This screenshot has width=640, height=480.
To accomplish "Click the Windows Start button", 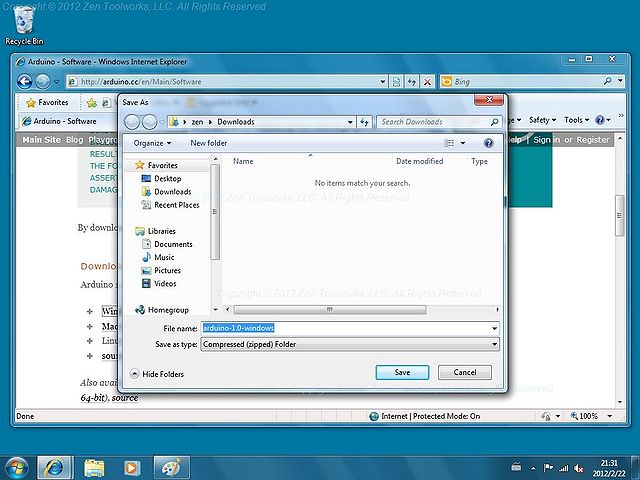I will pos(16,468).
